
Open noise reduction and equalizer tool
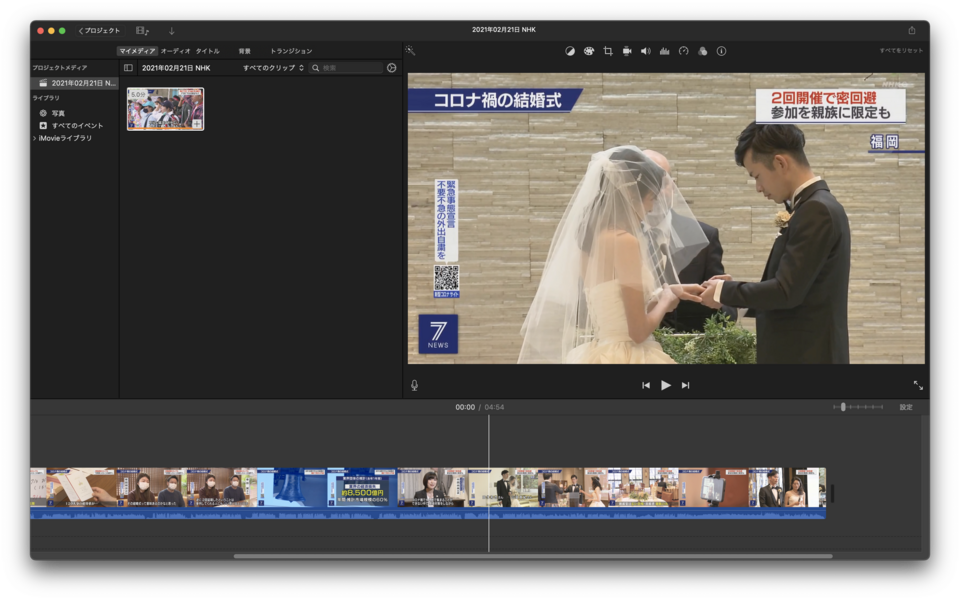[x=664, y=51]
